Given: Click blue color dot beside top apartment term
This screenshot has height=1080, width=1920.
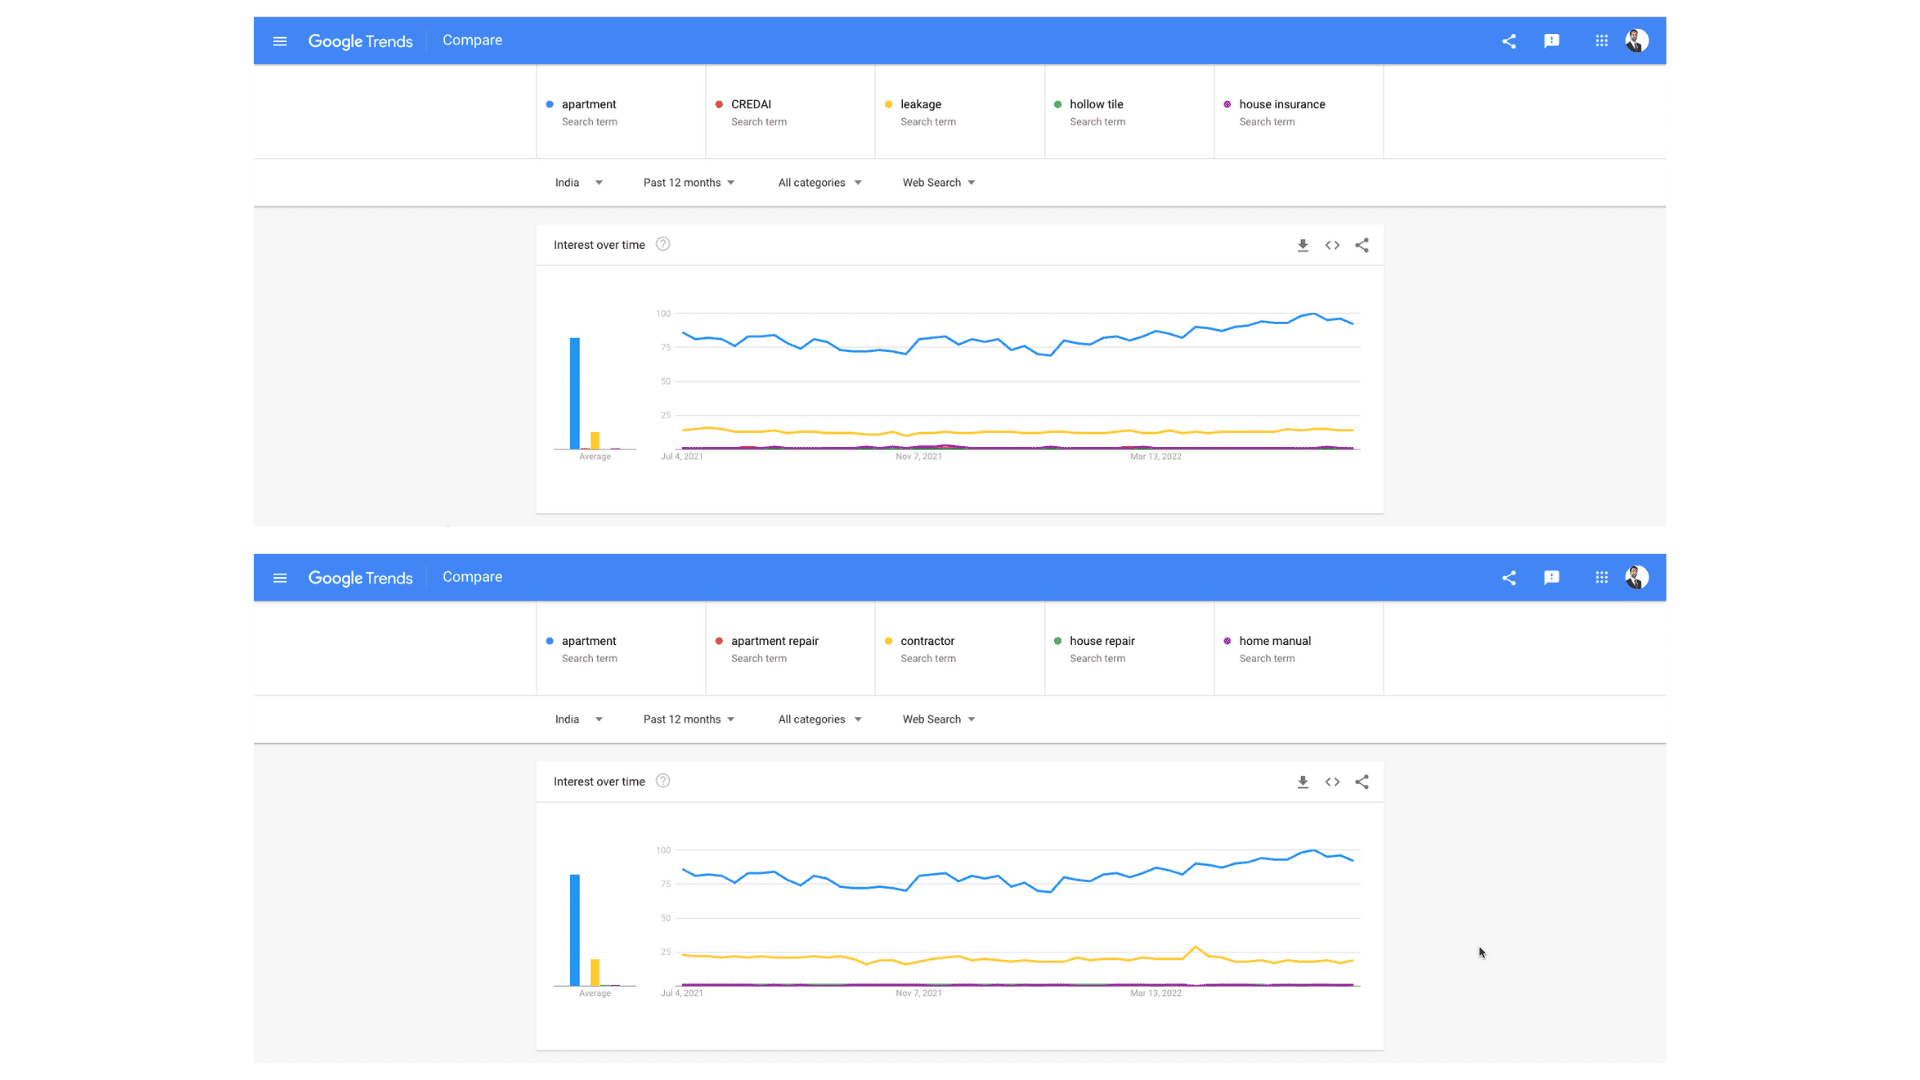Looking at the screenshot, I should [550, 104].
